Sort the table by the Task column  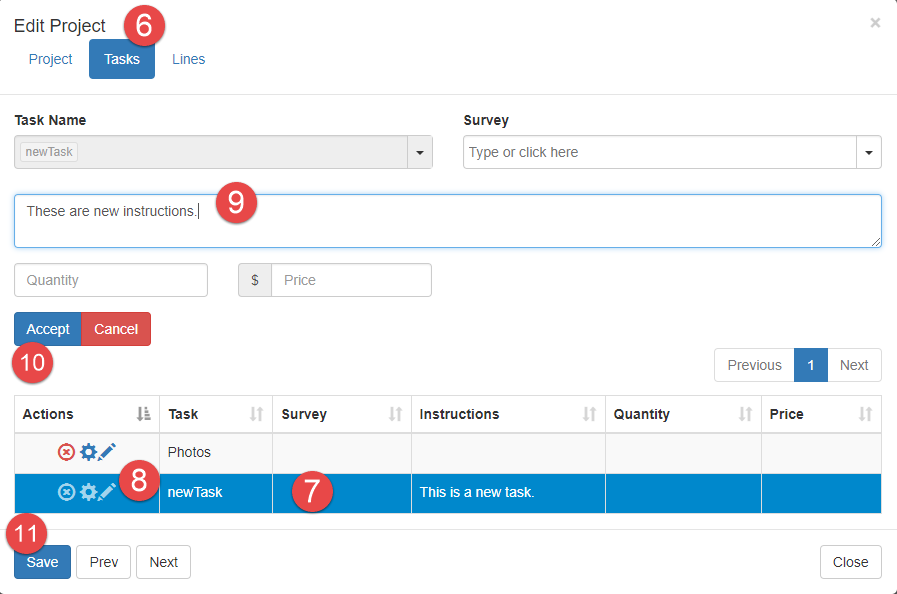215,414
